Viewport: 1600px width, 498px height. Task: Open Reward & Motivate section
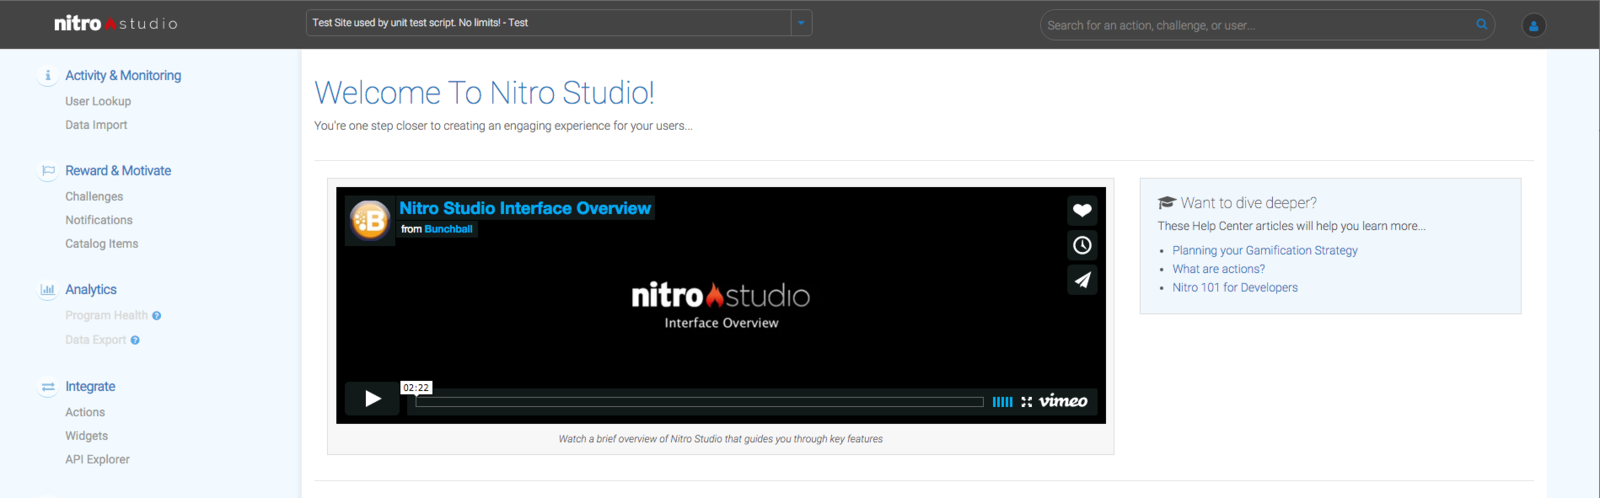[x=118, y=171]
